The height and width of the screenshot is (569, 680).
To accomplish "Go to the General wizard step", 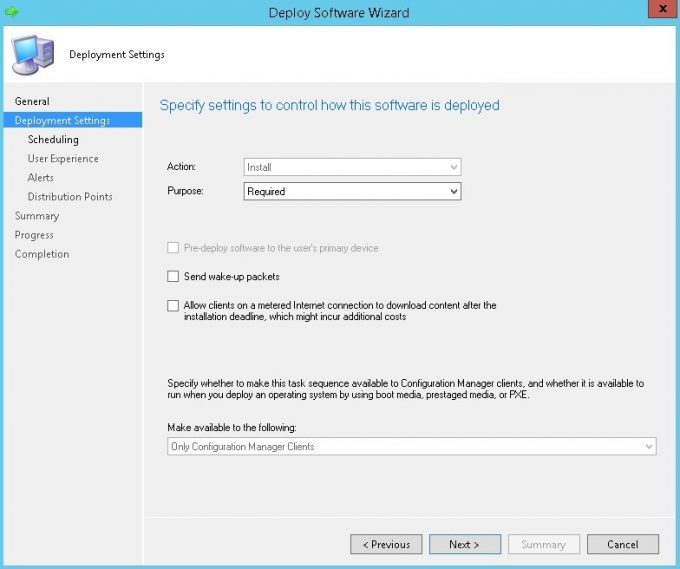I will click(32, 101).
